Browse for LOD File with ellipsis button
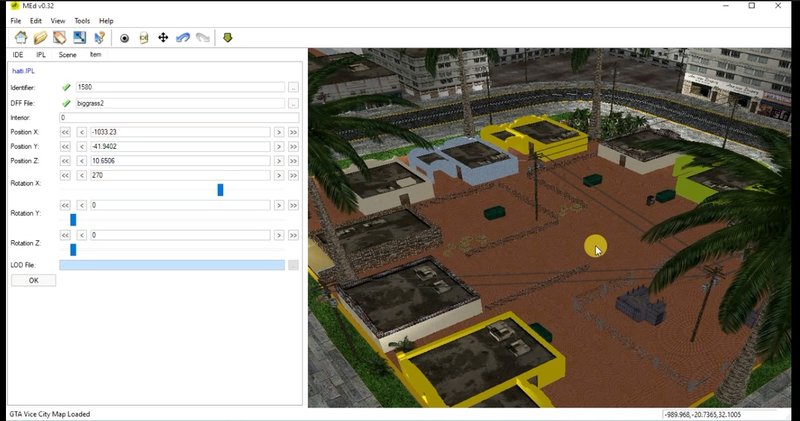The width and height of the screenshot is (800, 421). pyautogui.click(x=293, y=265)
